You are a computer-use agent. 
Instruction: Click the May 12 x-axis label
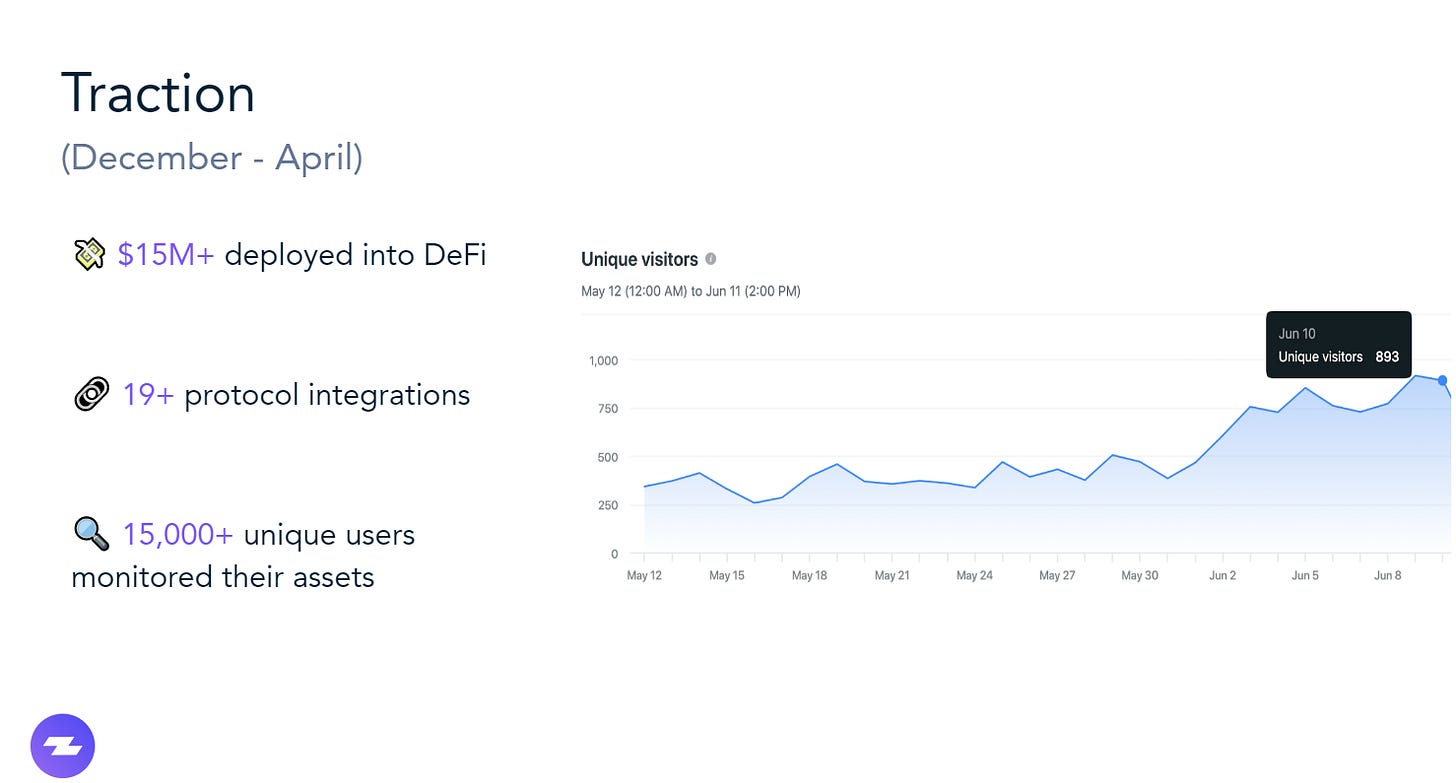click(644, 576)
